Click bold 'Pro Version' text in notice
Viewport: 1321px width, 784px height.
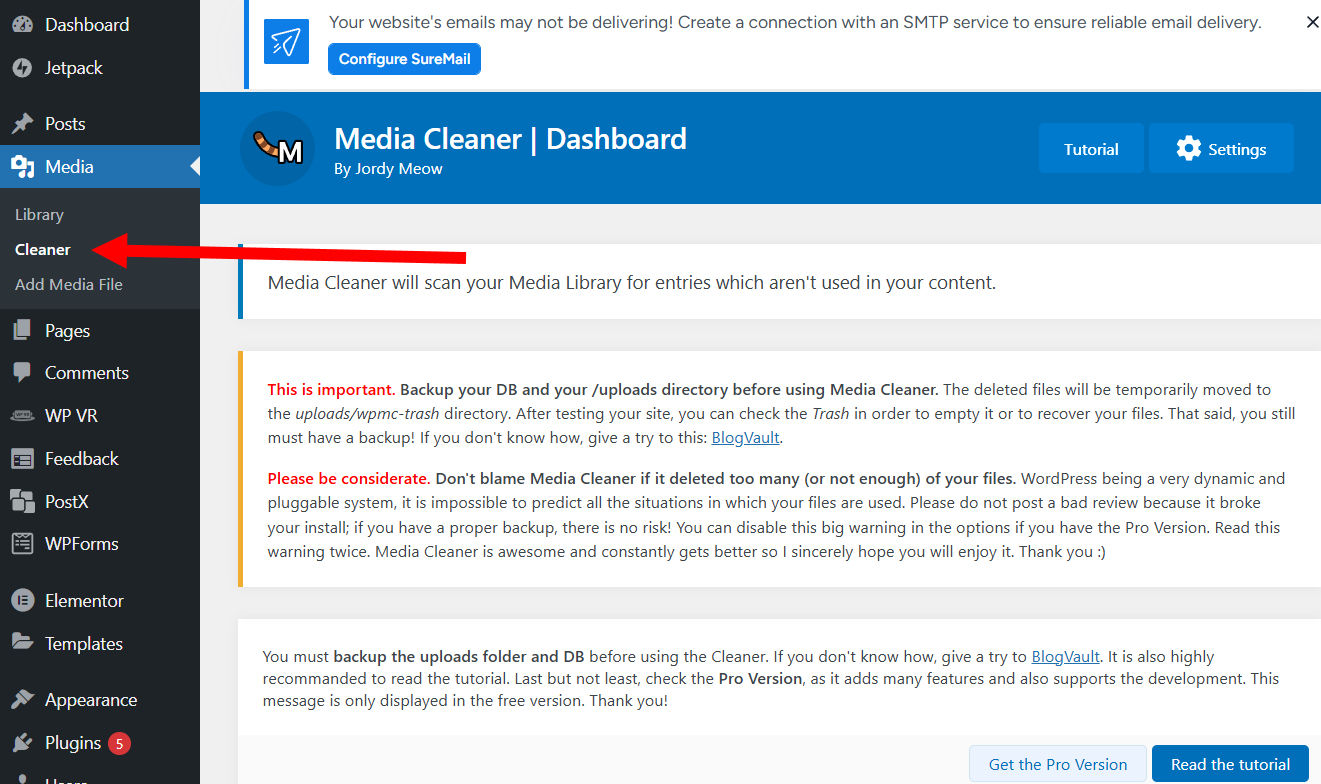[760, 679]
